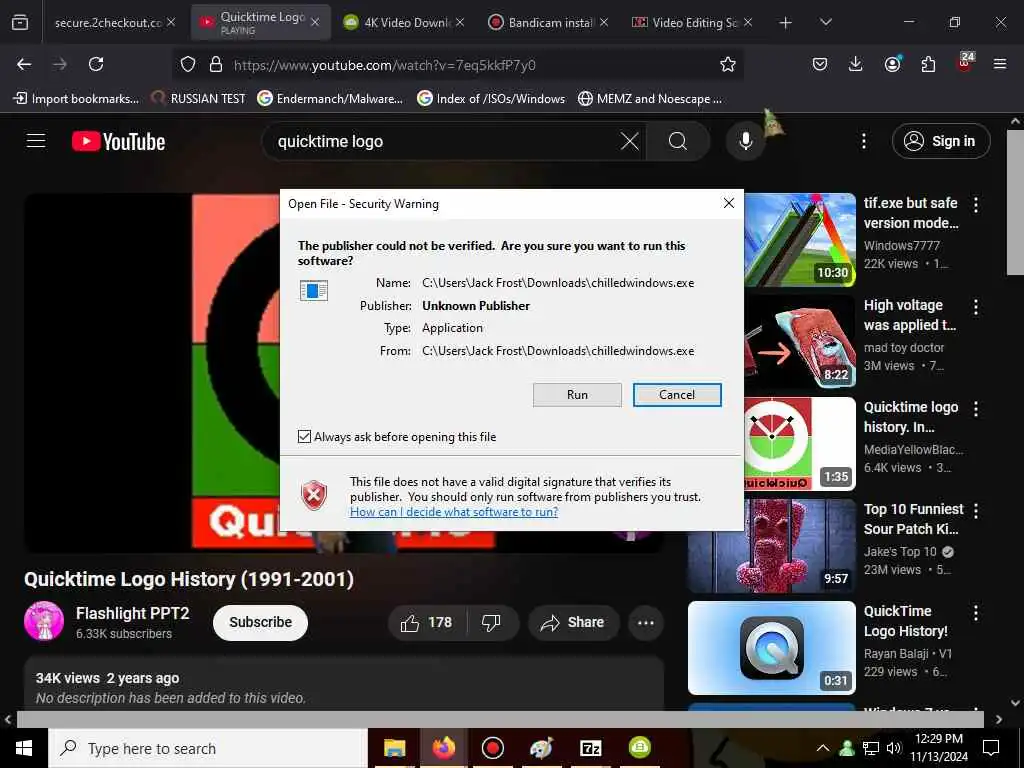
Task: Open Bandicam from the taskbar
Action: (x=492, y=748)
